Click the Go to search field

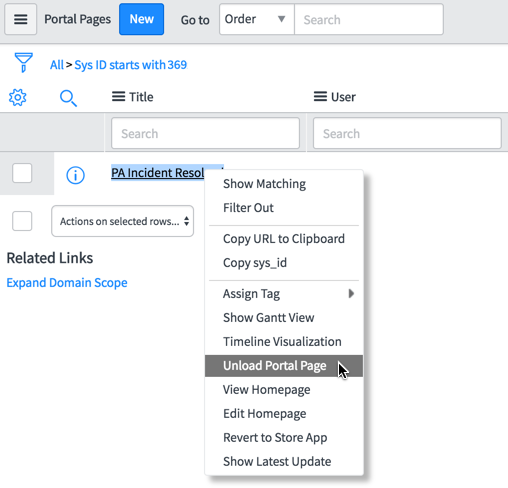[369, 19]
